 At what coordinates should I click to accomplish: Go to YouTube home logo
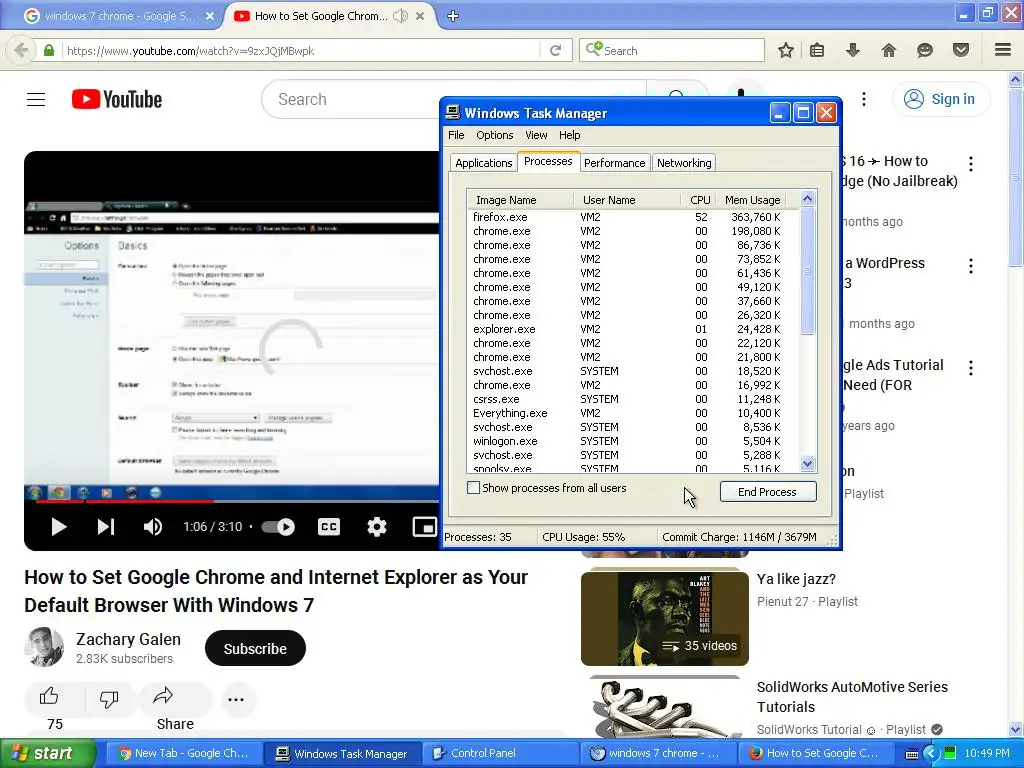click(117, 99)
